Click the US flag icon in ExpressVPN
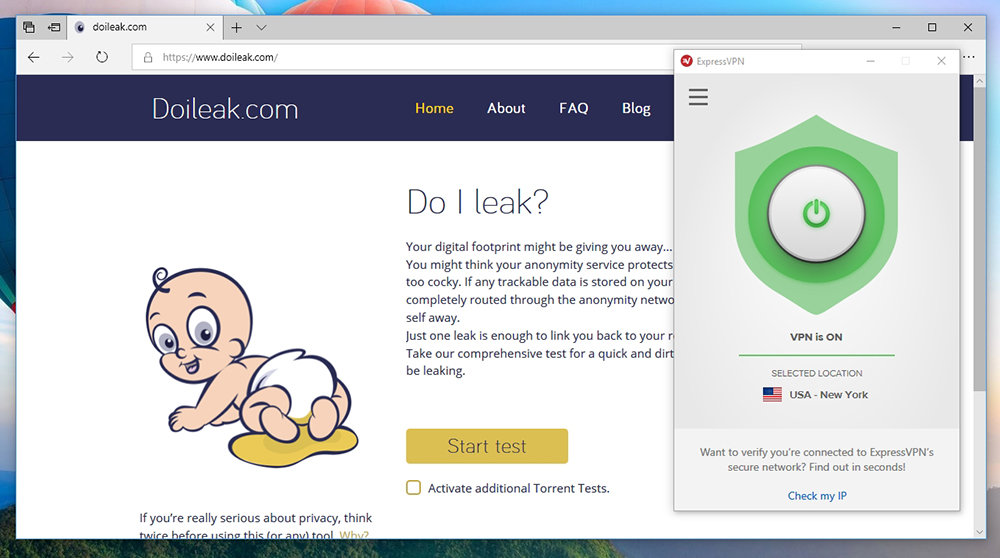This screenshot has height=558, width=1000. (772, 395)
